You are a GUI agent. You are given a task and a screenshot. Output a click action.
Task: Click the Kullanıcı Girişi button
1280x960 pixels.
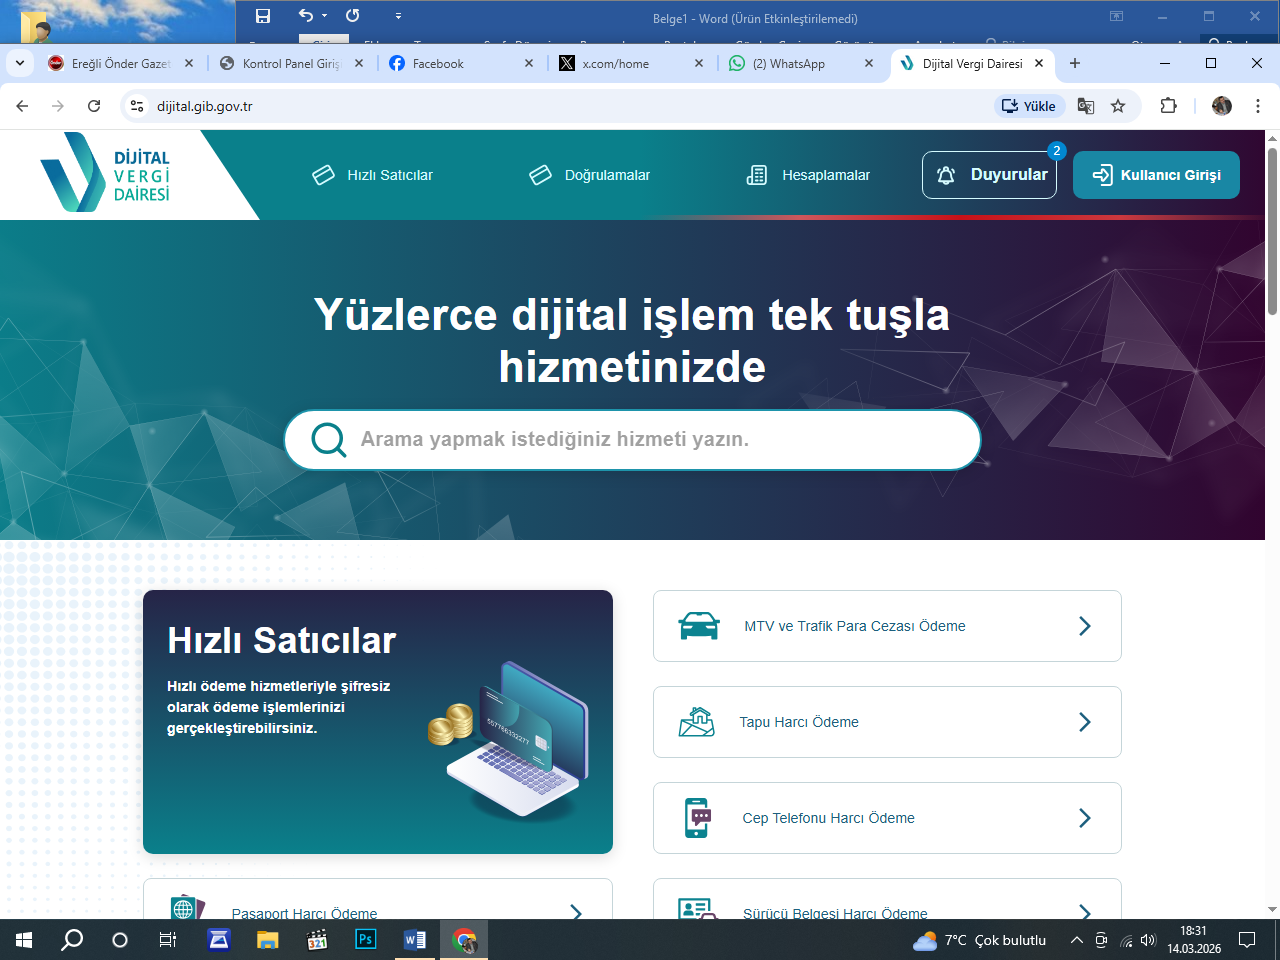(1156, 175)
